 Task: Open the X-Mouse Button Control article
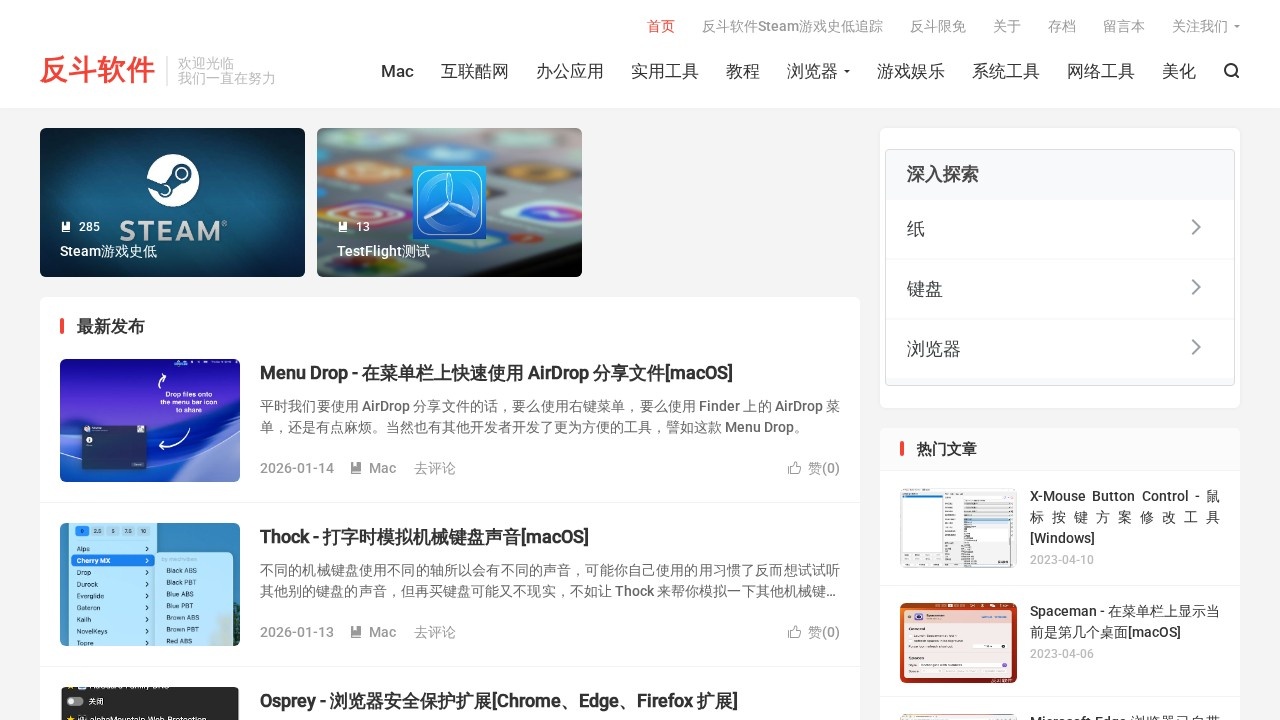[x=1124, y=517]
